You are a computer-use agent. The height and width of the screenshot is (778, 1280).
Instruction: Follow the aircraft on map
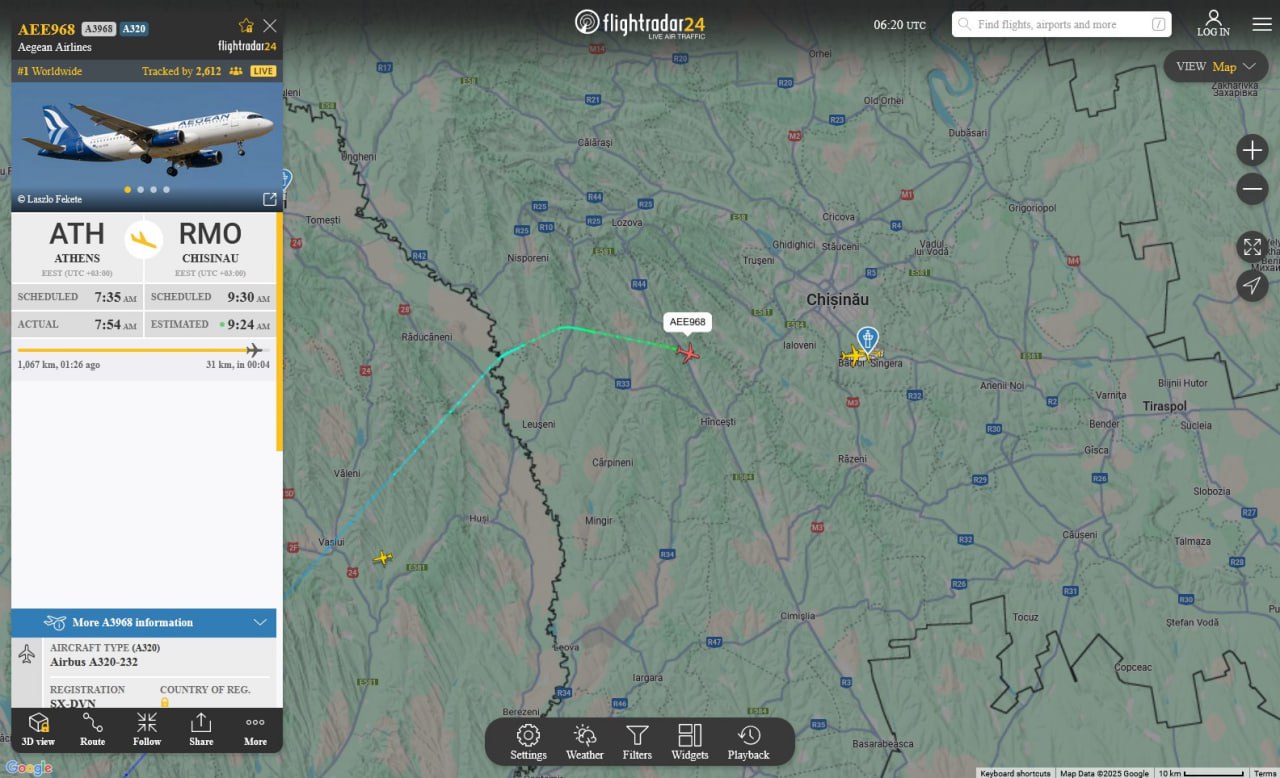(147, 729)
